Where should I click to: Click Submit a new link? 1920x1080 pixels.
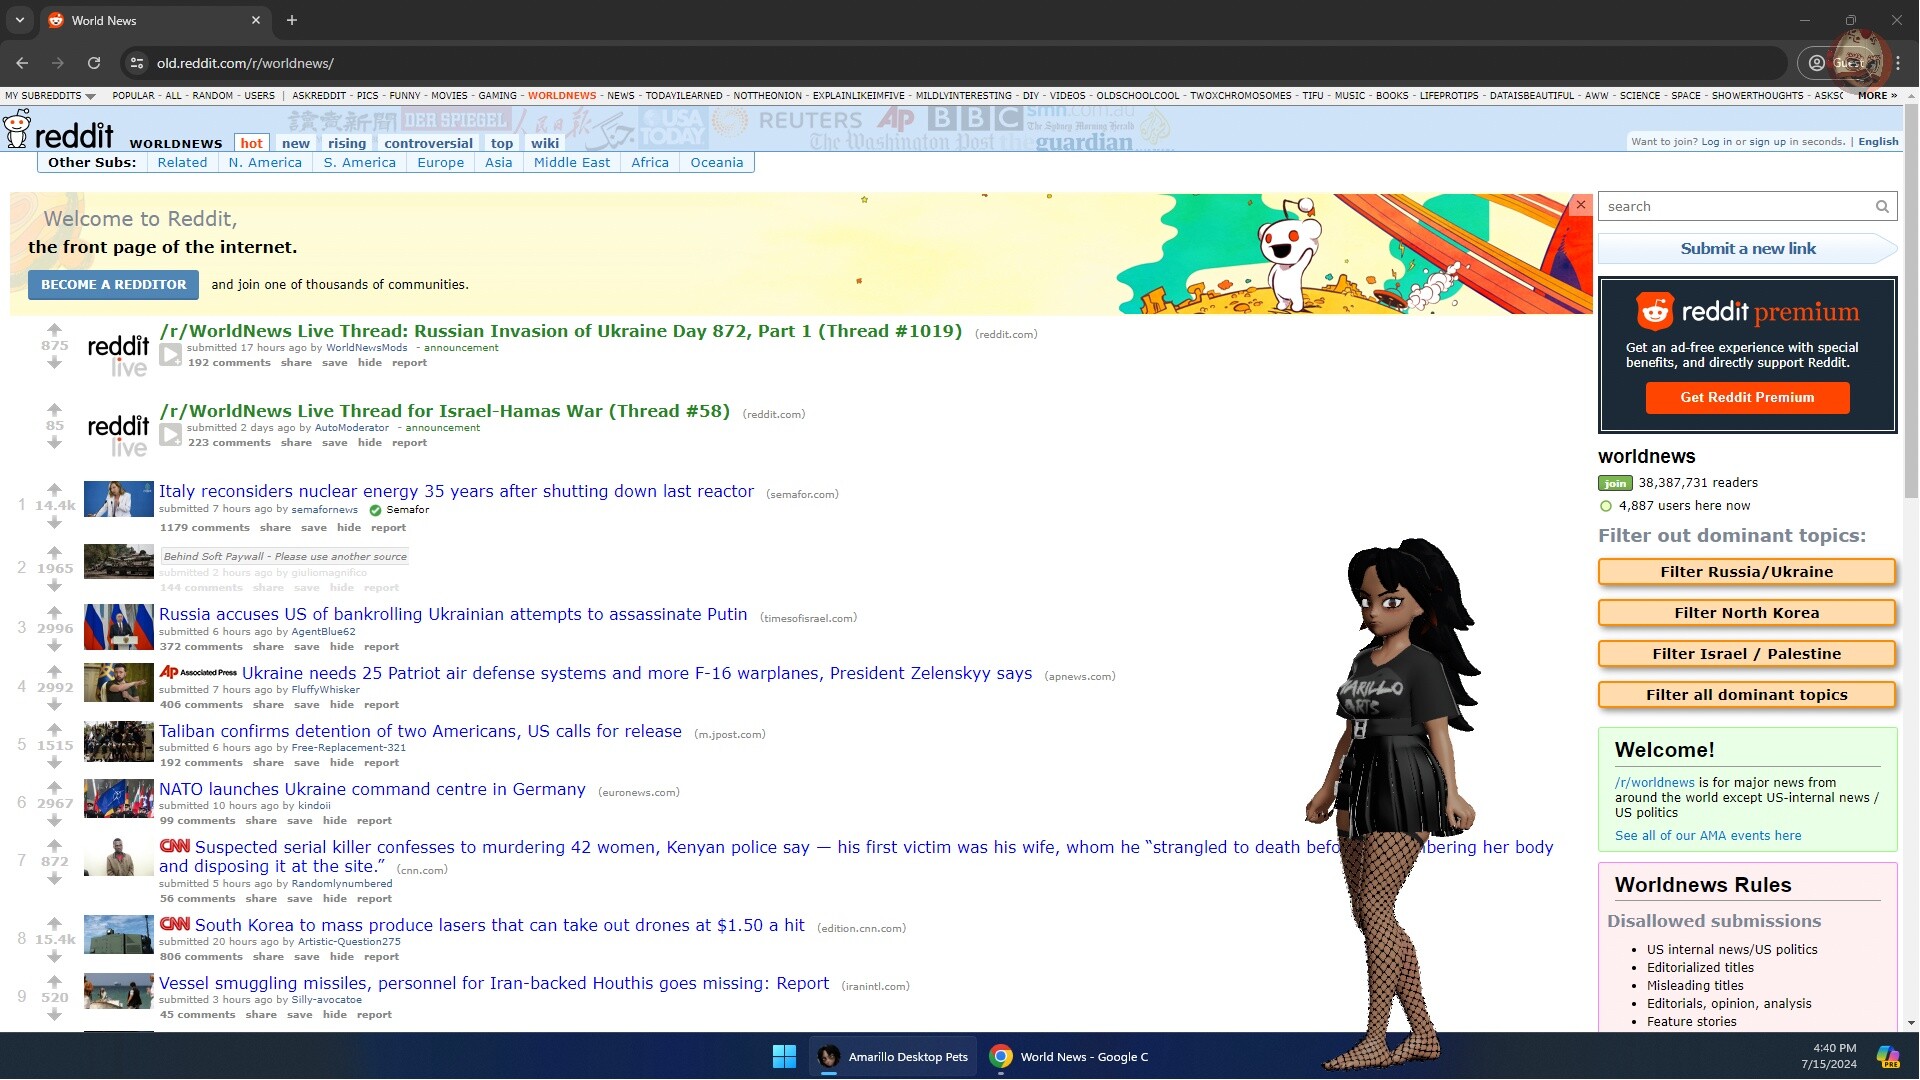1747,248
